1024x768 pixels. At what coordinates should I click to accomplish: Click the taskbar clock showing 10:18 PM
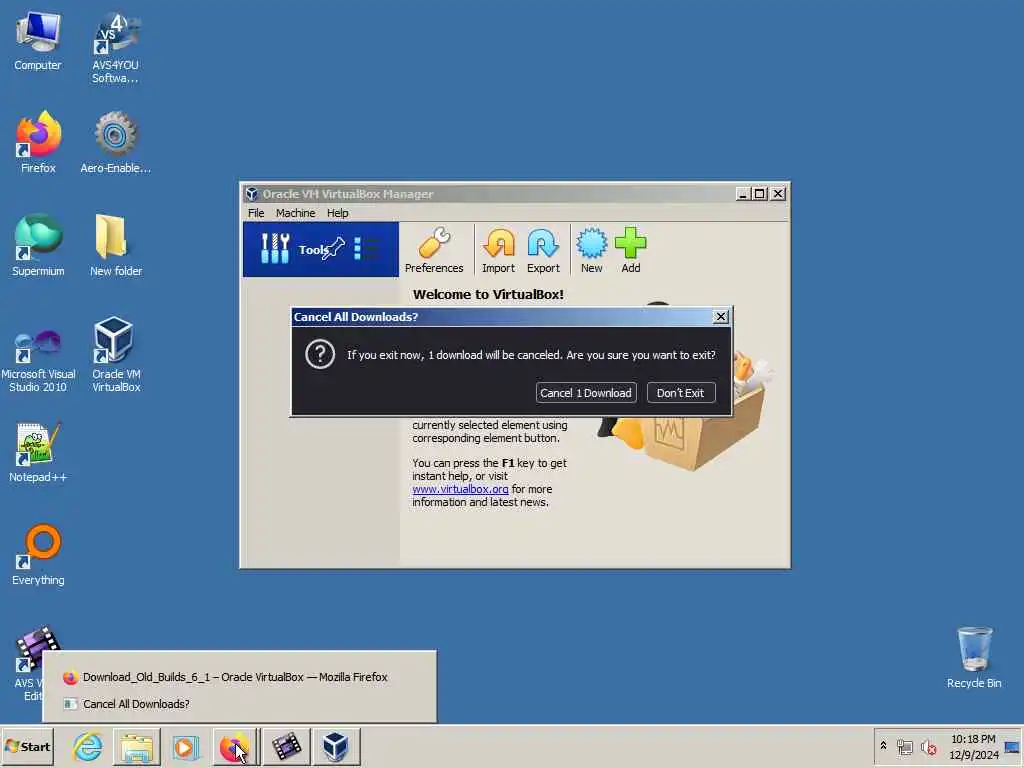point(973,746)
